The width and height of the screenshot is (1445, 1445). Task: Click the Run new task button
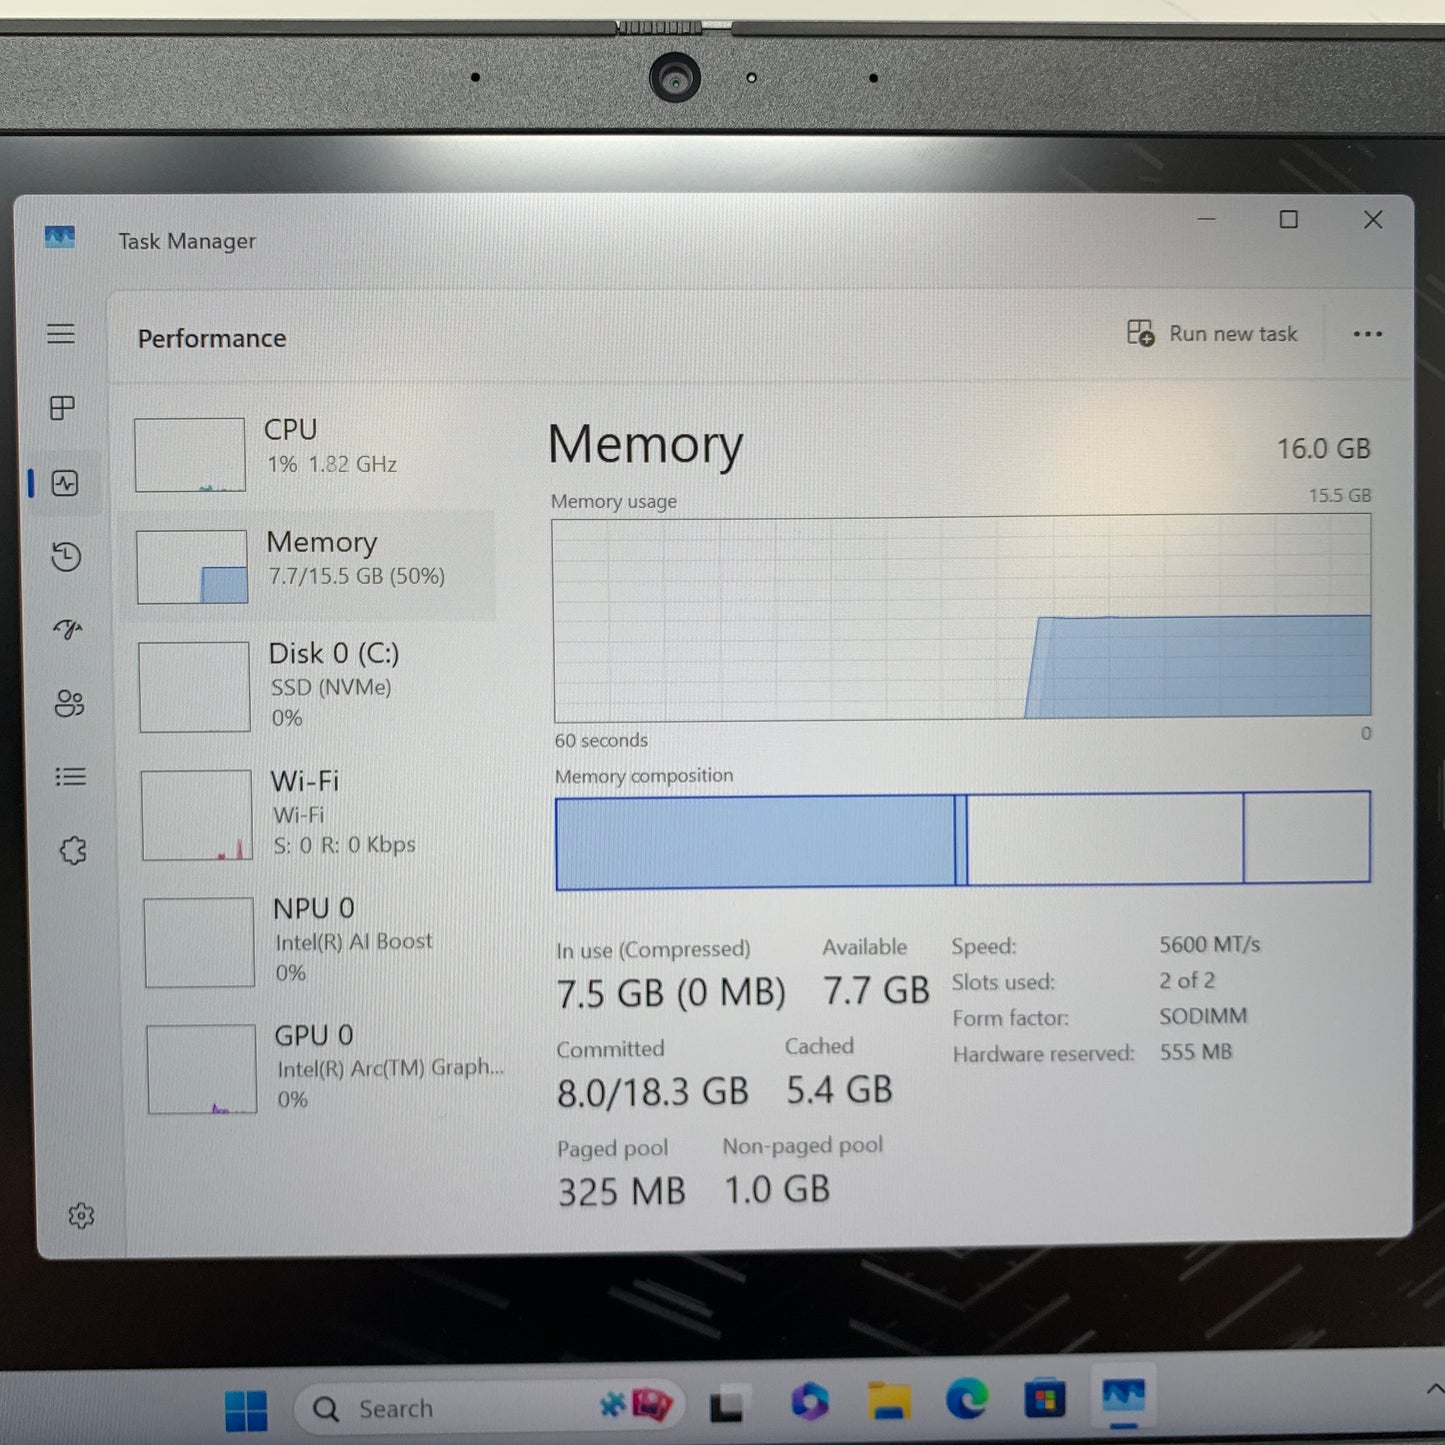point(1212,333)
